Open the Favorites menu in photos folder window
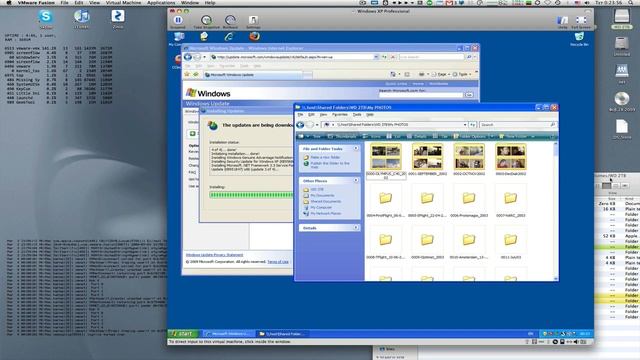The height and width of the screenshot is (360, 640). [x=340, y=115]
